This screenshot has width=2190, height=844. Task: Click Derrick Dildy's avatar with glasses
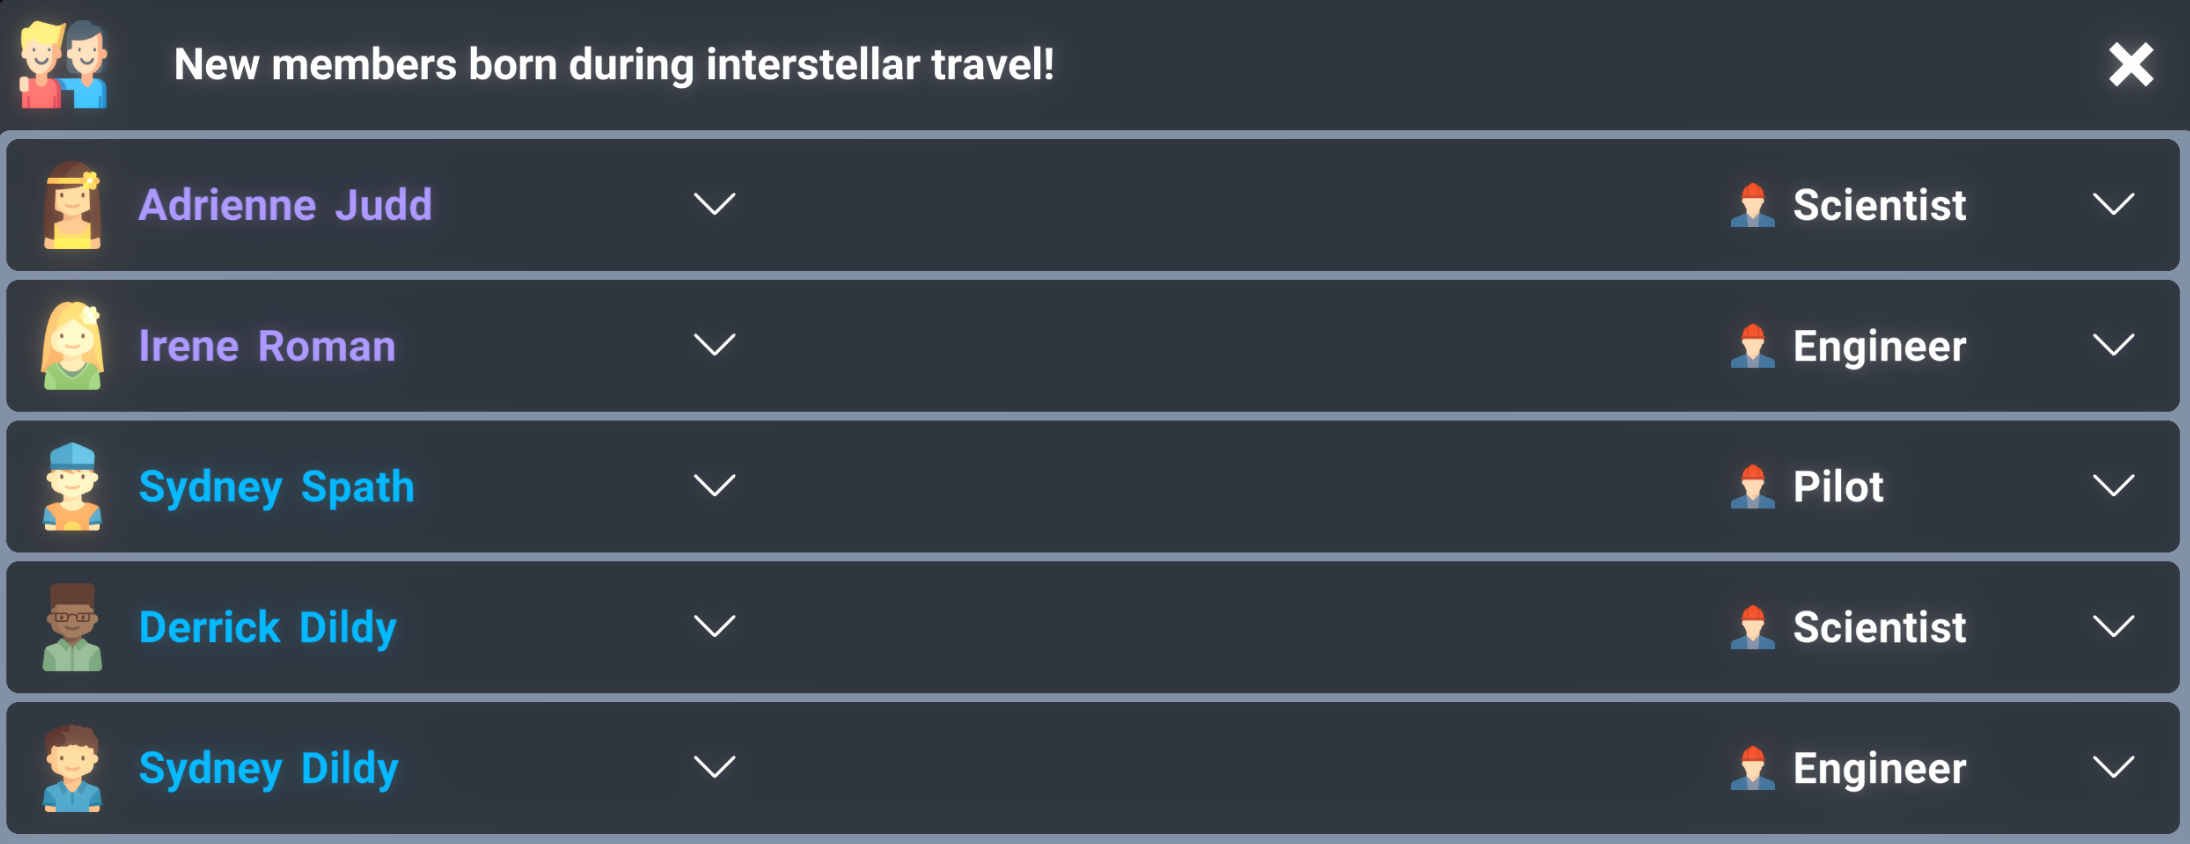click(x=72, y=627)
